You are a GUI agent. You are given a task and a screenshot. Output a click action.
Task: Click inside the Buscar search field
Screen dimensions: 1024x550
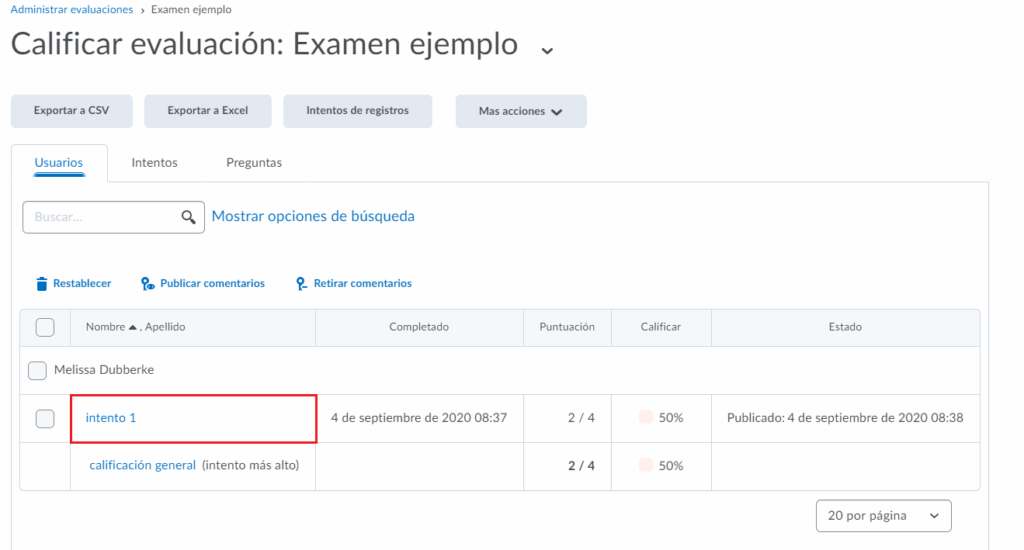[100, 217]
